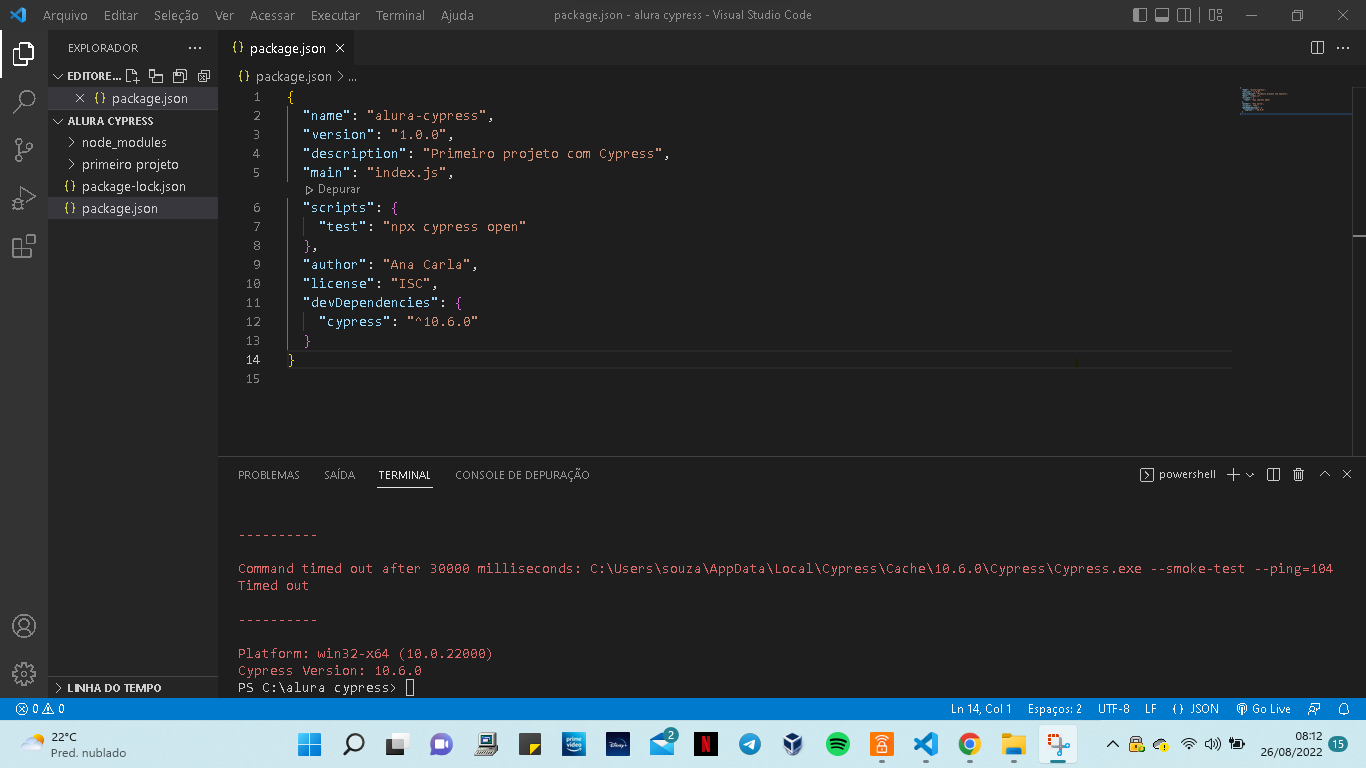Change the UTF-8 encoding in status bar
The width and height of the screenshot is (1366, 768).
point(1113,709)
